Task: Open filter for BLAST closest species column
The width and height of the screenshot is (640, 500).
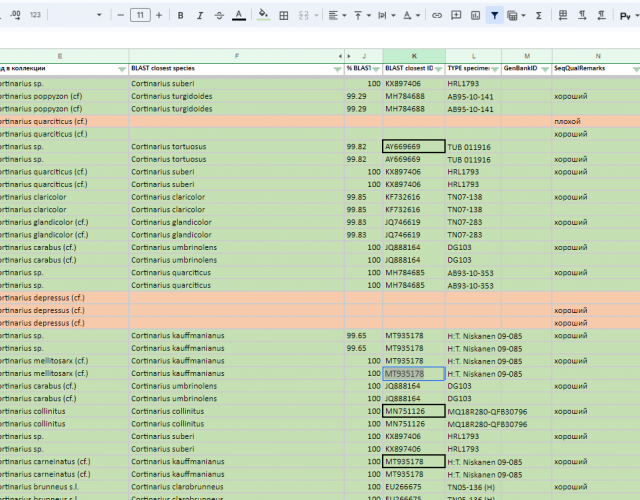Action: point(336,69)
